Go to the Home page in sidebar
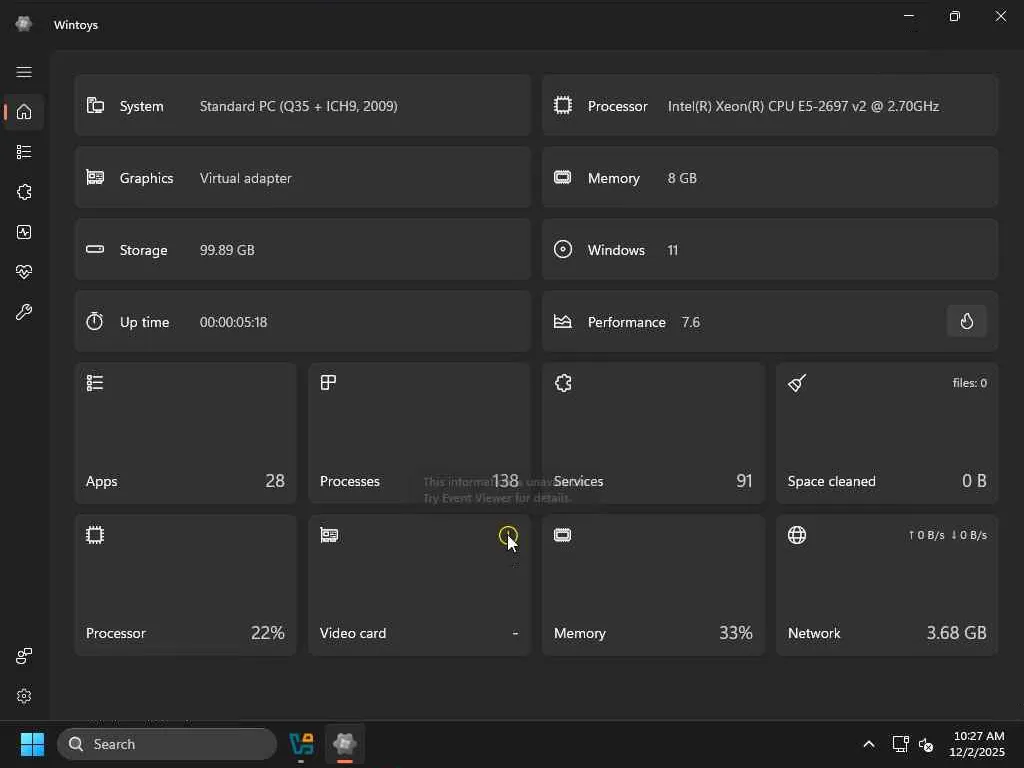The width and height of the screenshot is (1024, 768). click(x=24, y=112)
